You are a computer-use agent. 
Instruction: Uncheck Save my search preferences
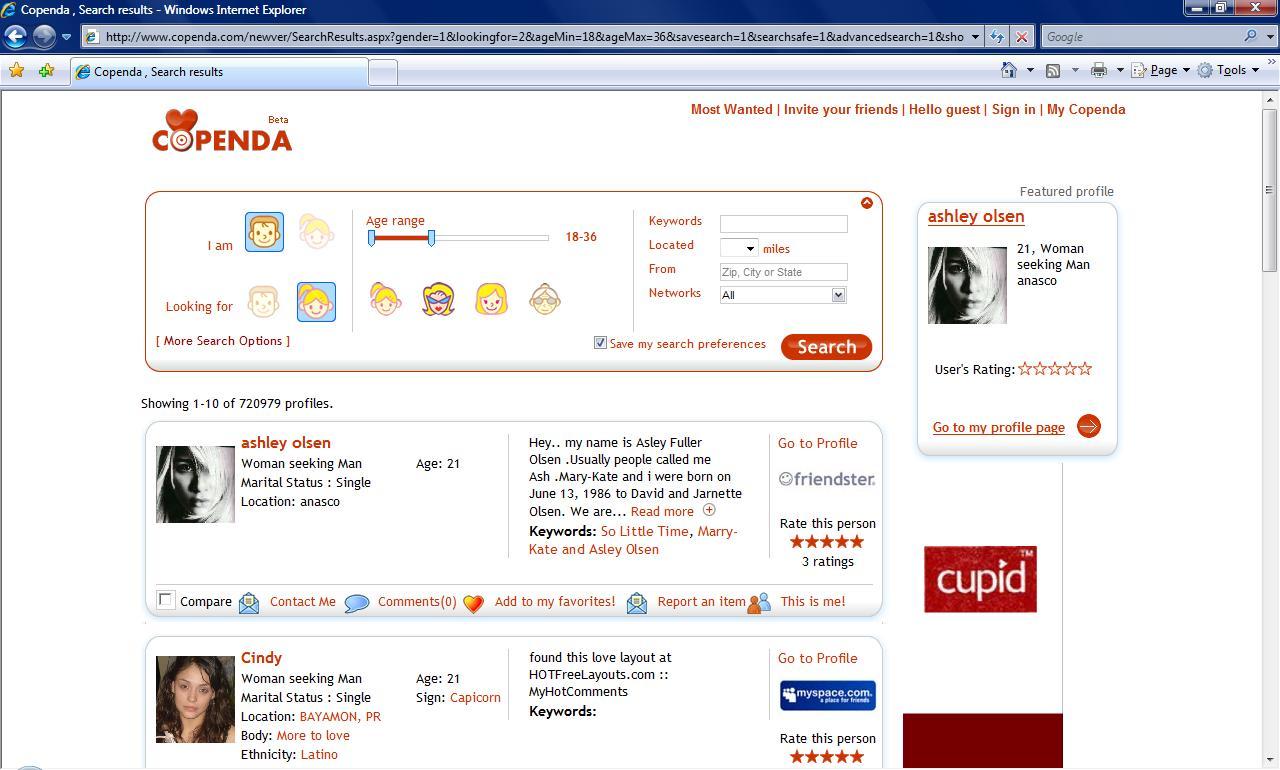(600, 343)
